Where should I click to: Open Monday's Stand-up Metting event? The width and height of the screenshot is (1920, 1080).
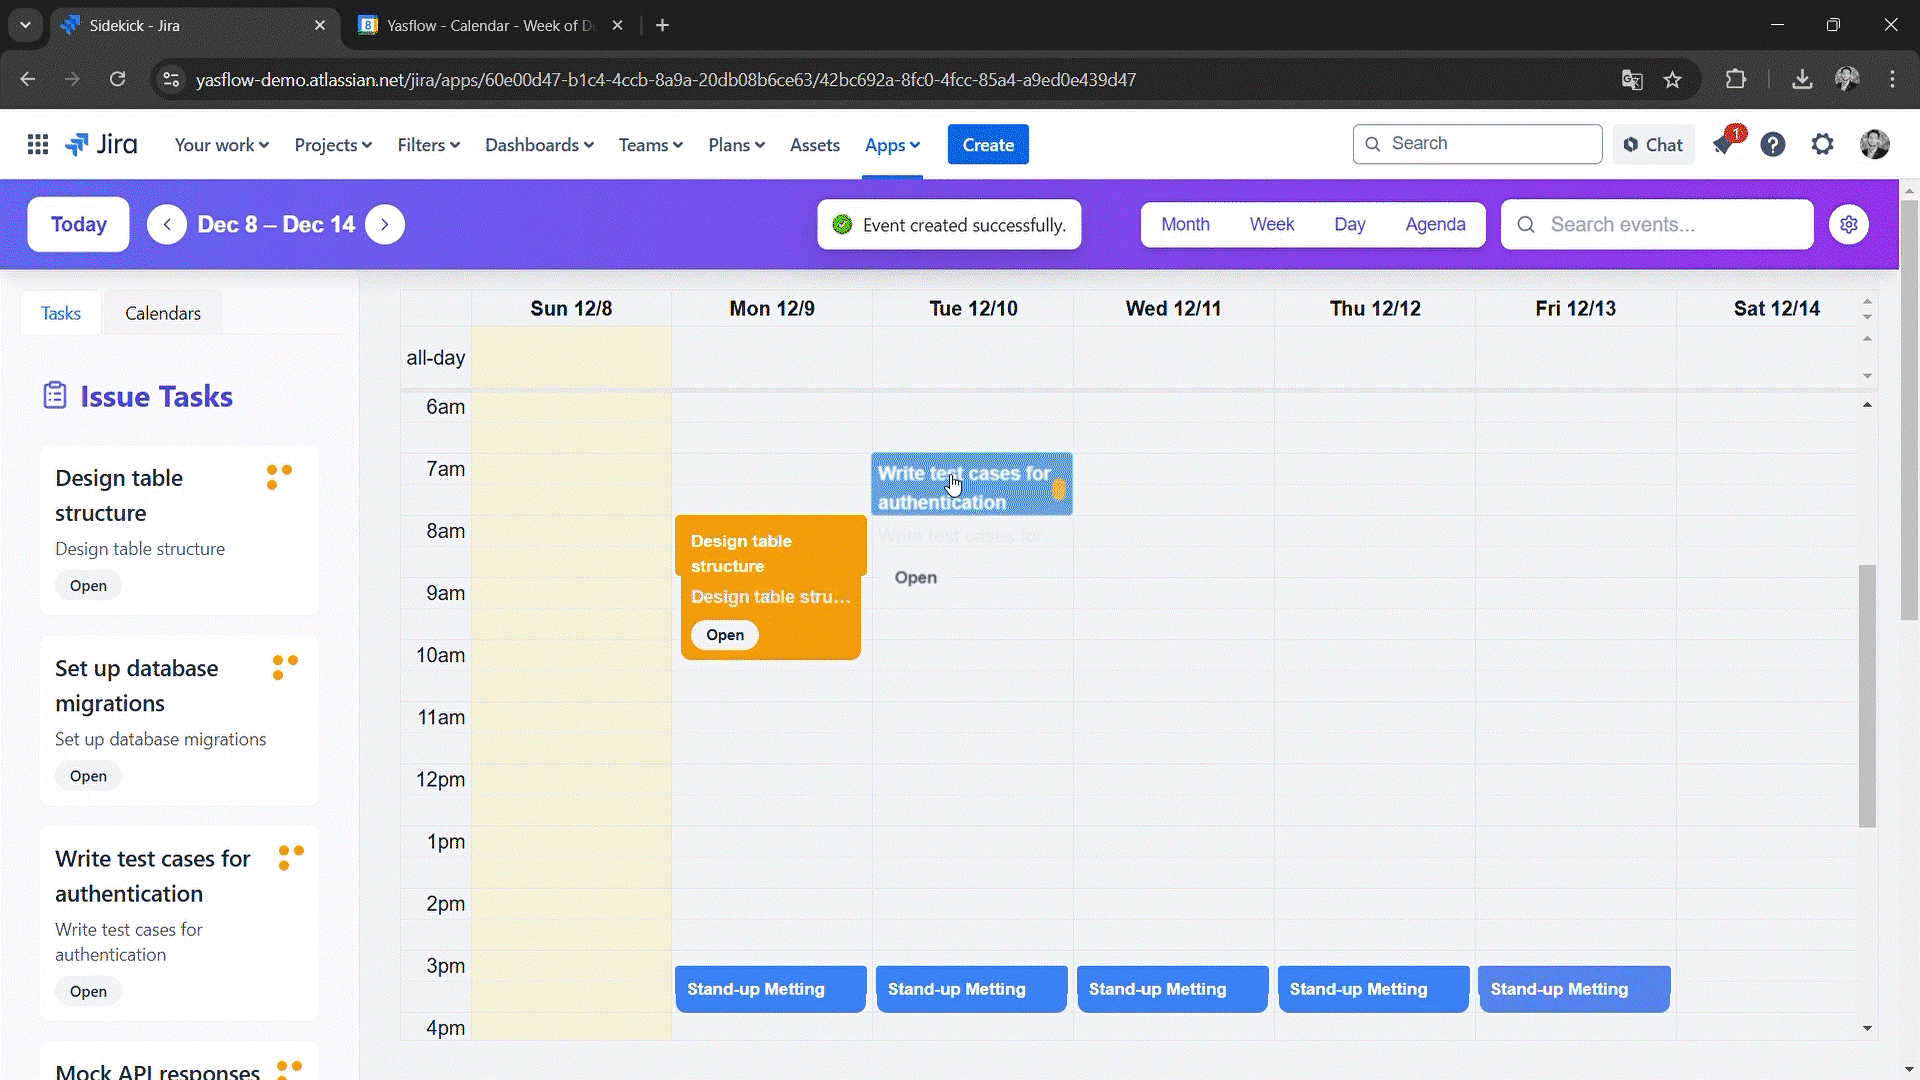[x=770, y=989]
